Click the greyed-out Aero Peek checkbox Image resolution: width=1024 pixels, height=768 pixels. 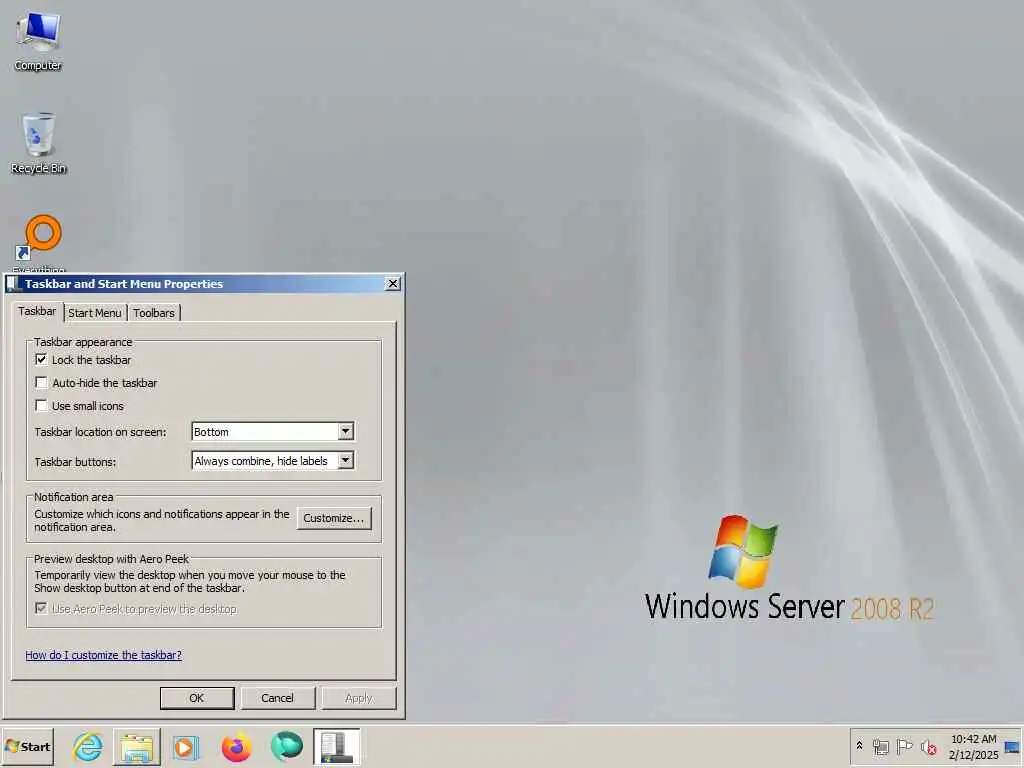tap(41, 609)
